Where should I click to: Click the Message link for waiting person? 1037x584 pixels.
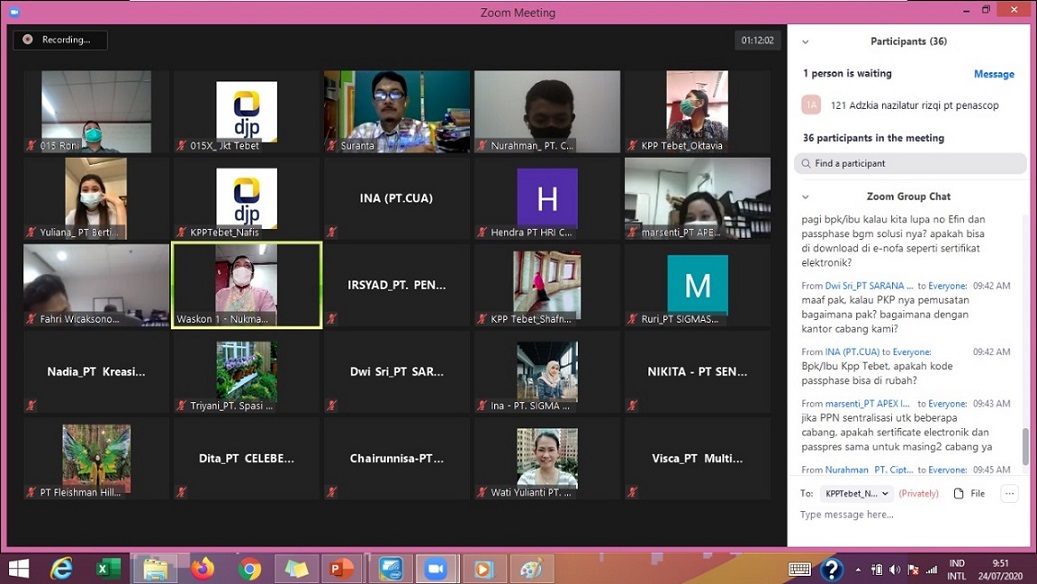click(x=993, y=74)
